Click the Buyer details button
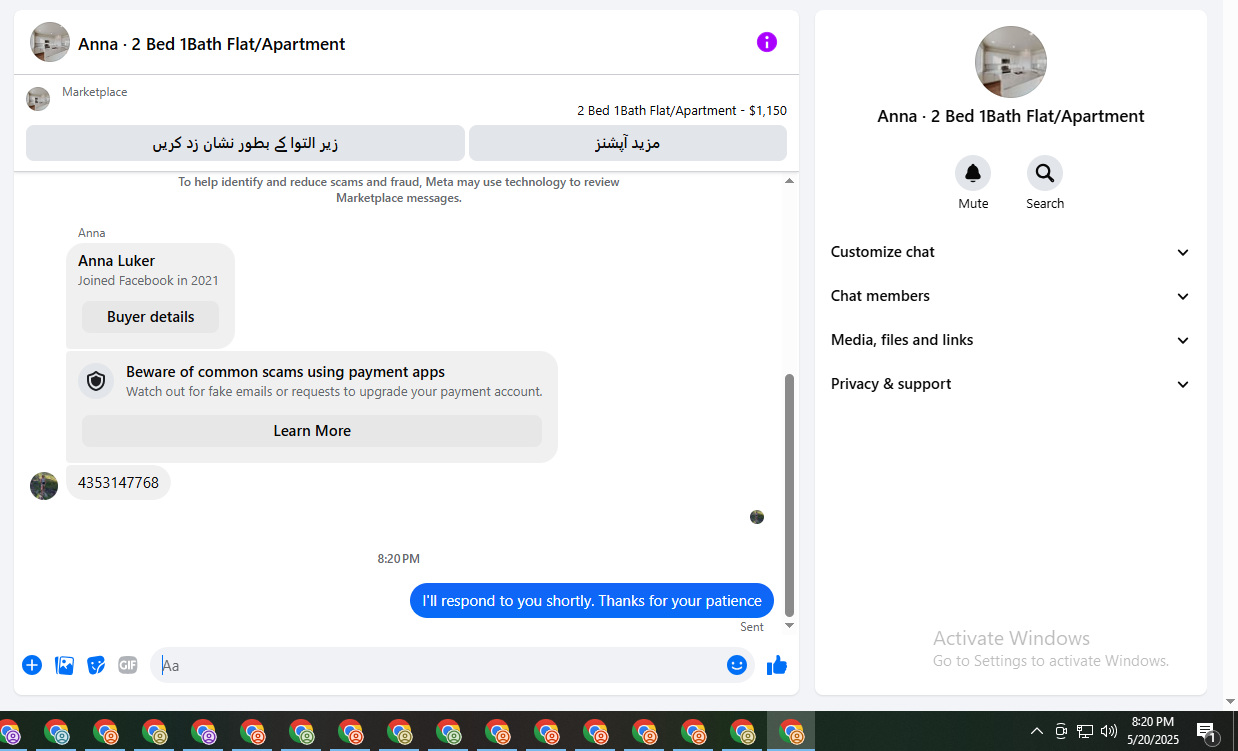This screenshot has height=751, width=1238. (151, 317)
